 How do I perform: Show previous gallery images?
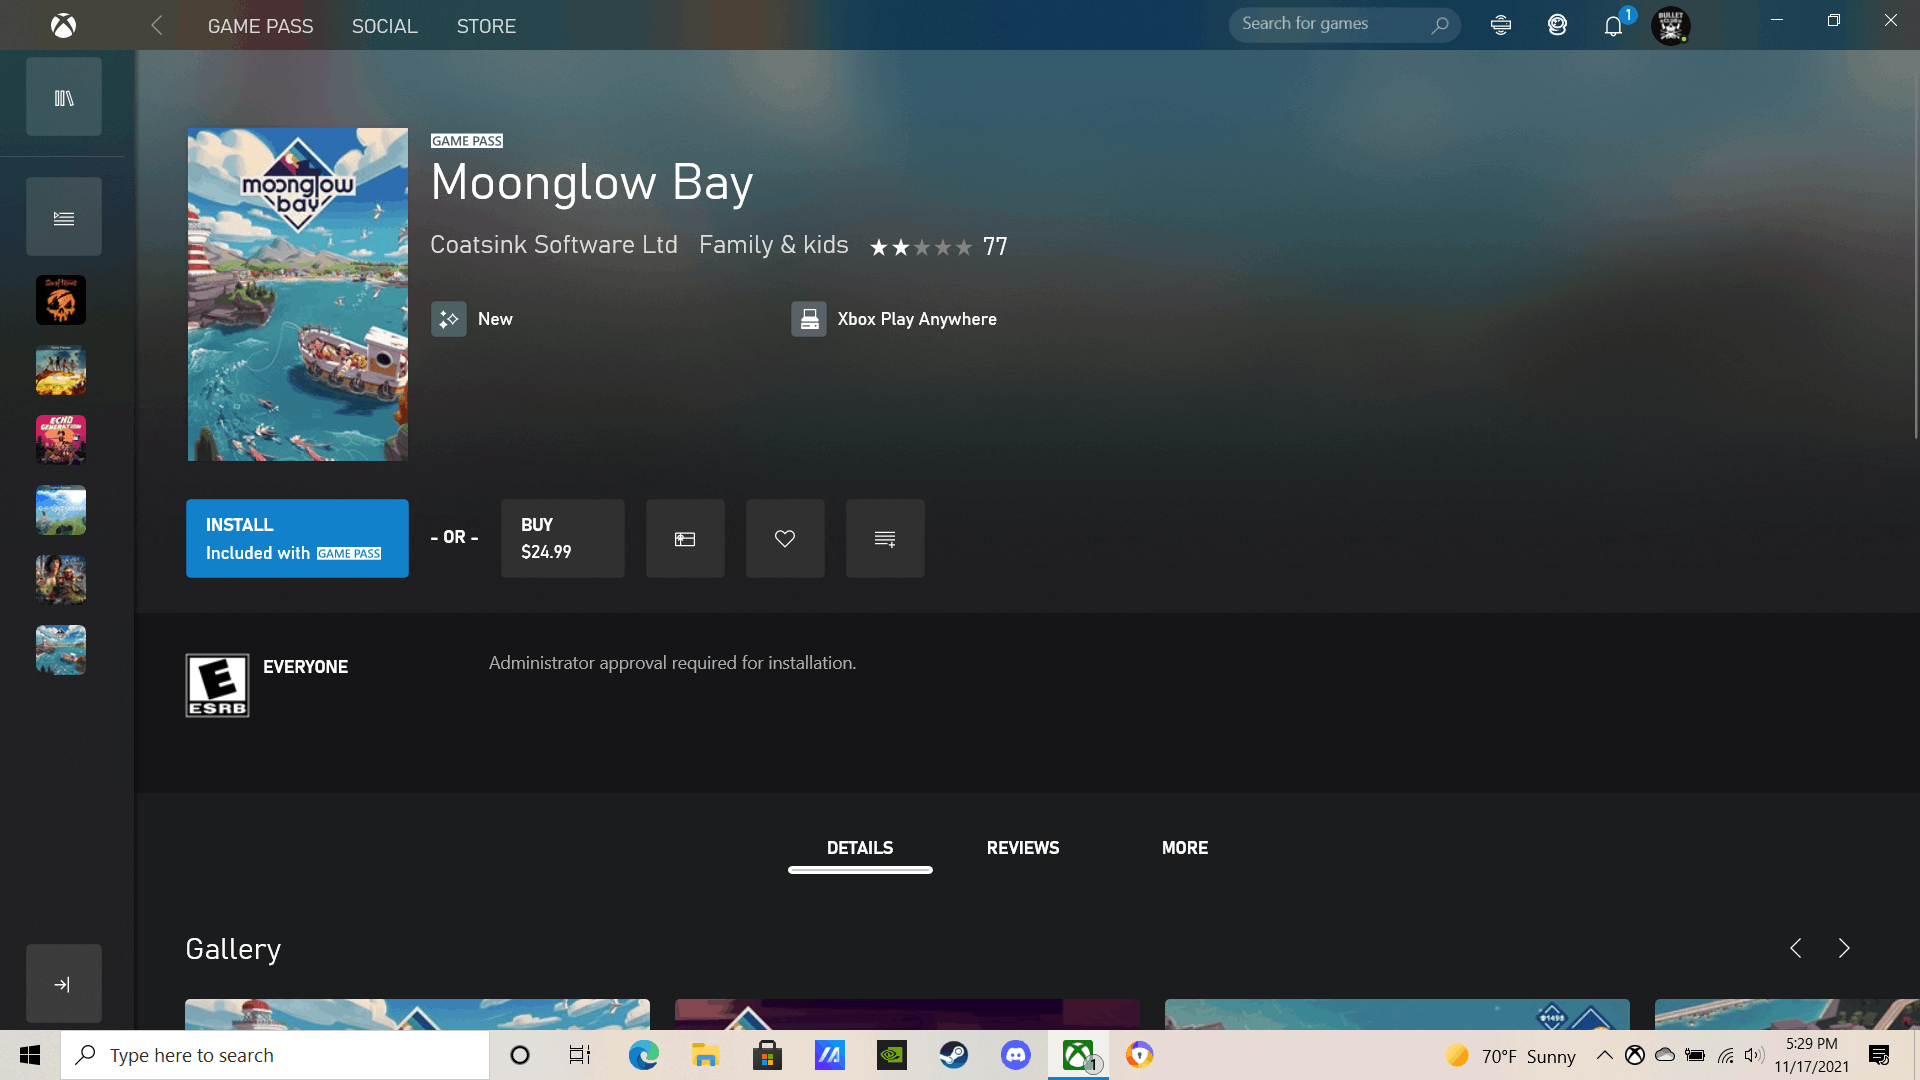1796,948
